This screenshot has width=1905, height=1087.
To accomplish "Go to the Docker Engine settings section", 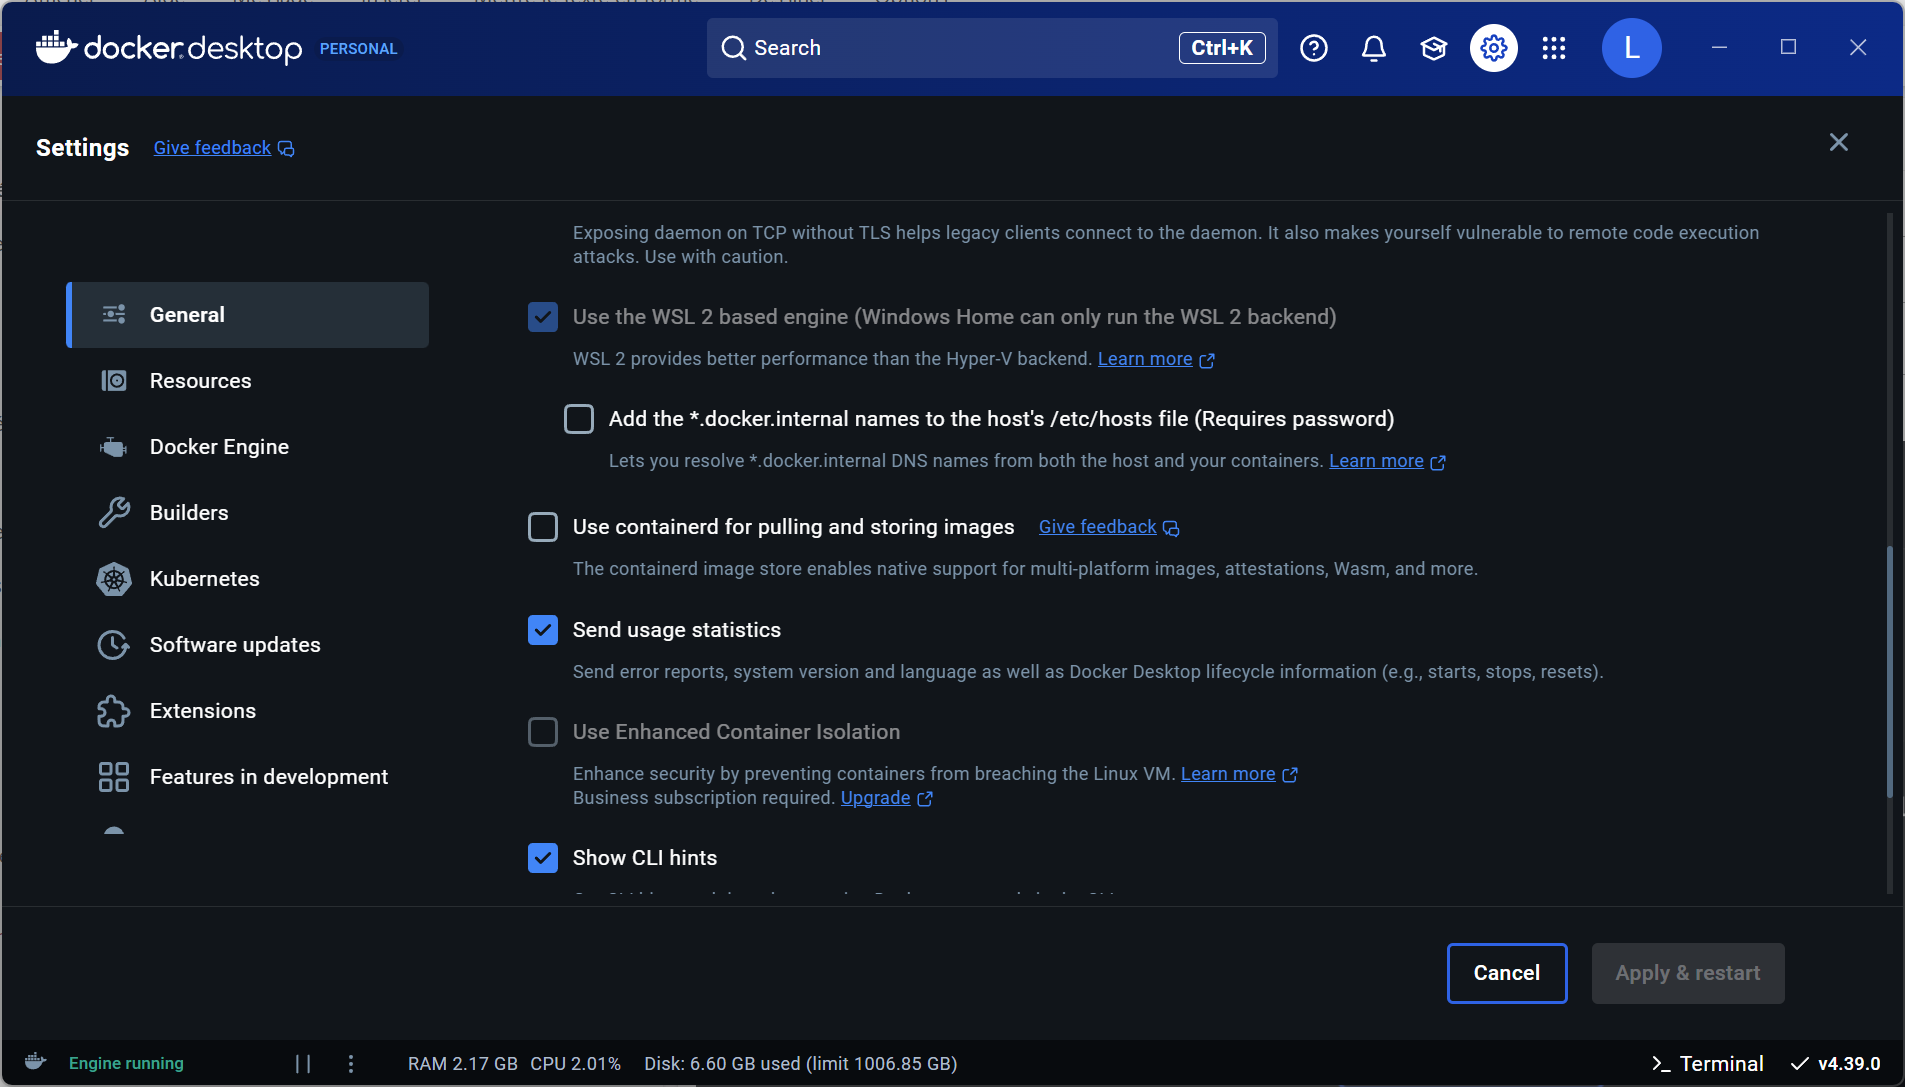I will 219,447.
